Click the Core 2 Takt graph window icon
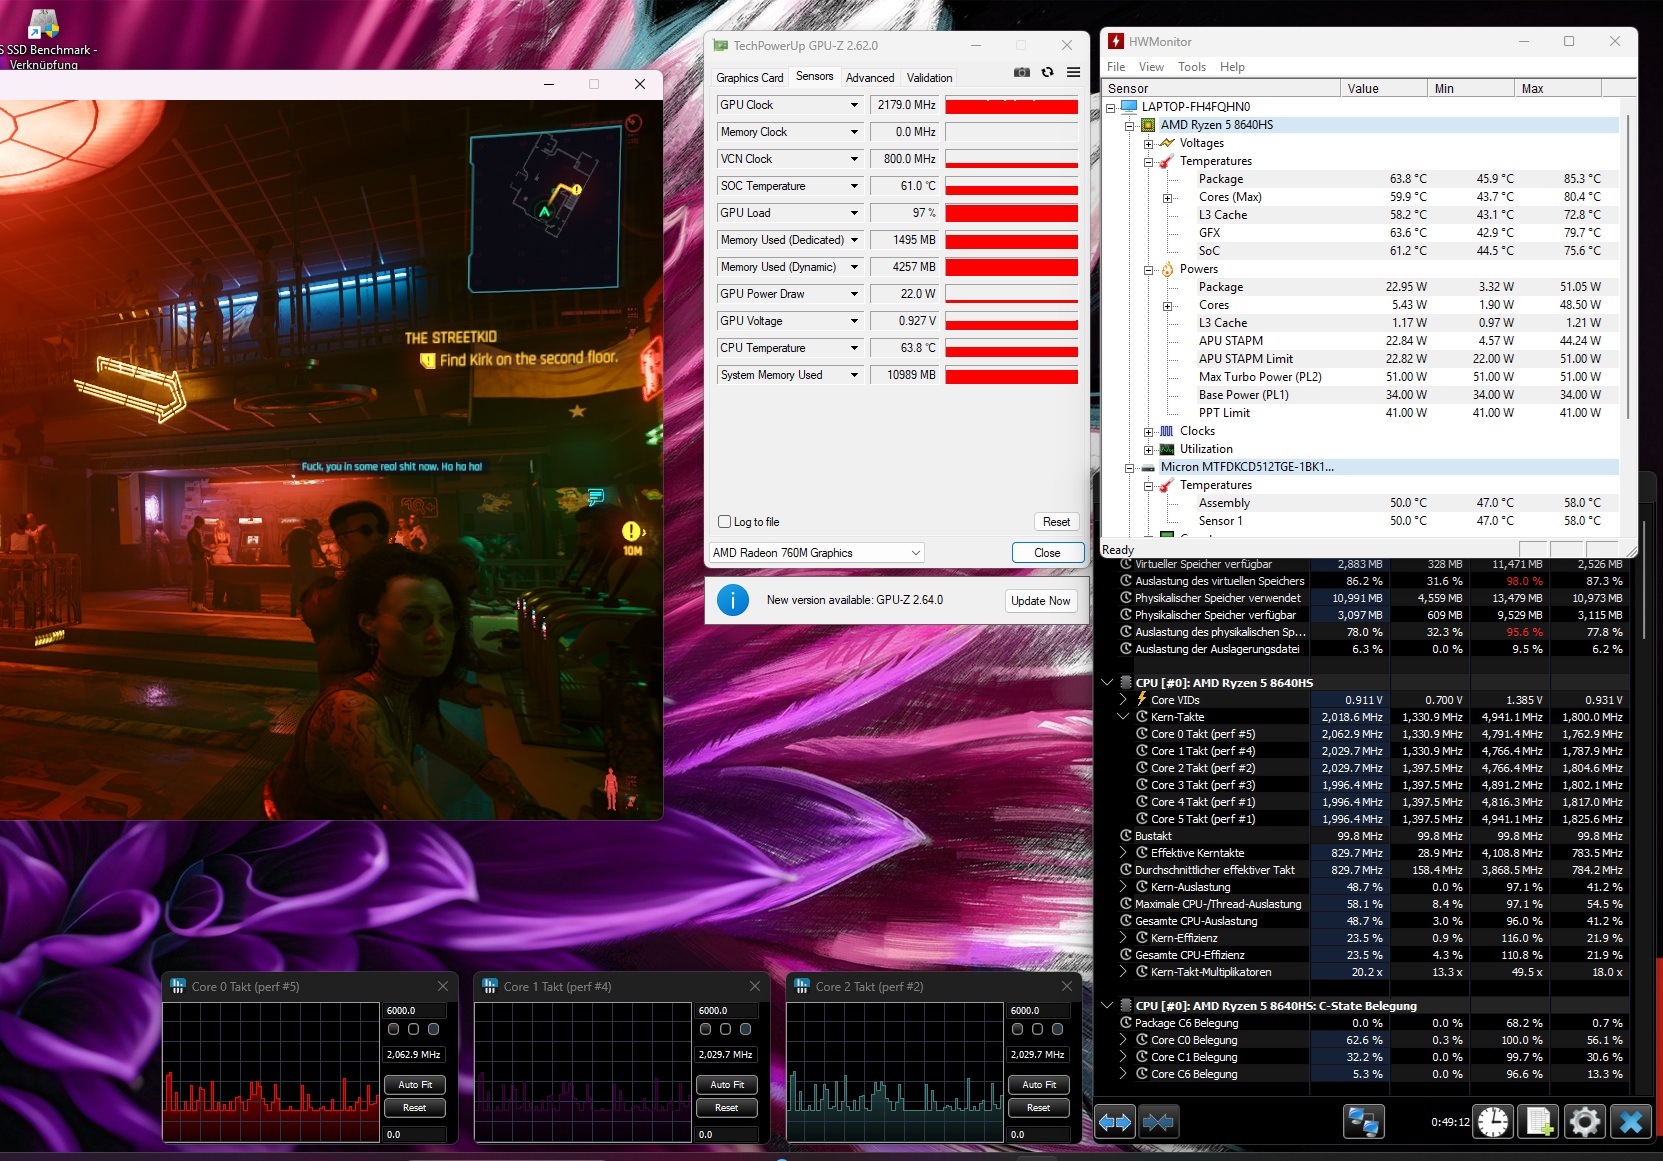Image resolution: width=1663 pixels, height=1161 pixels. 802,986
